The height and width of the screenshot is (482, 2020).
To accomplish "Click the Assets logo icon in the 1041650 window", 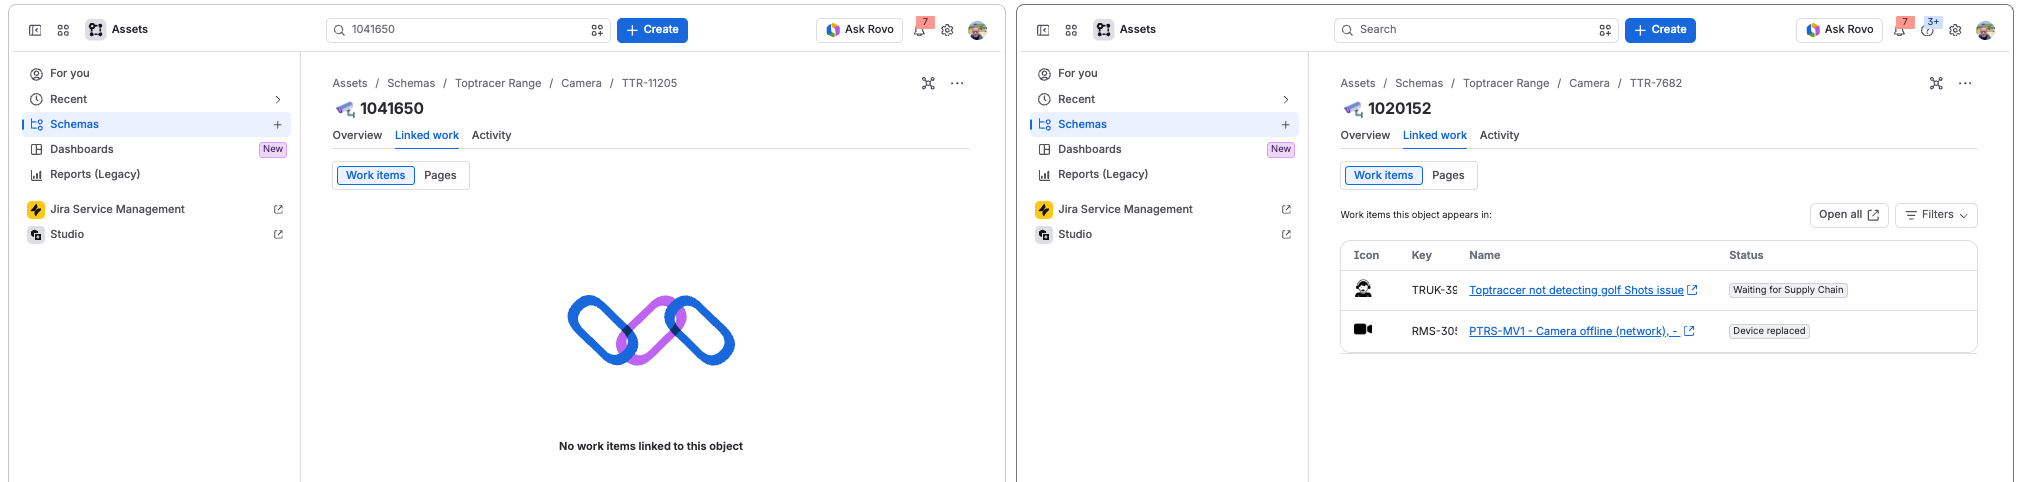I will coord(96,30).
